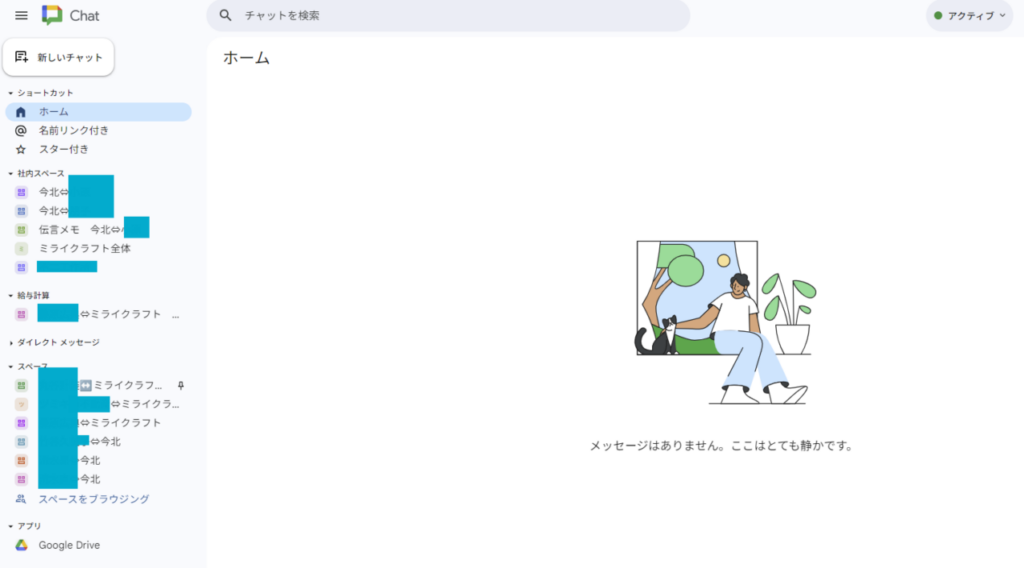Screen dimensions: 1024x568
Task: Click the 新しいチャット button
Action: click(x=59, y=57)
